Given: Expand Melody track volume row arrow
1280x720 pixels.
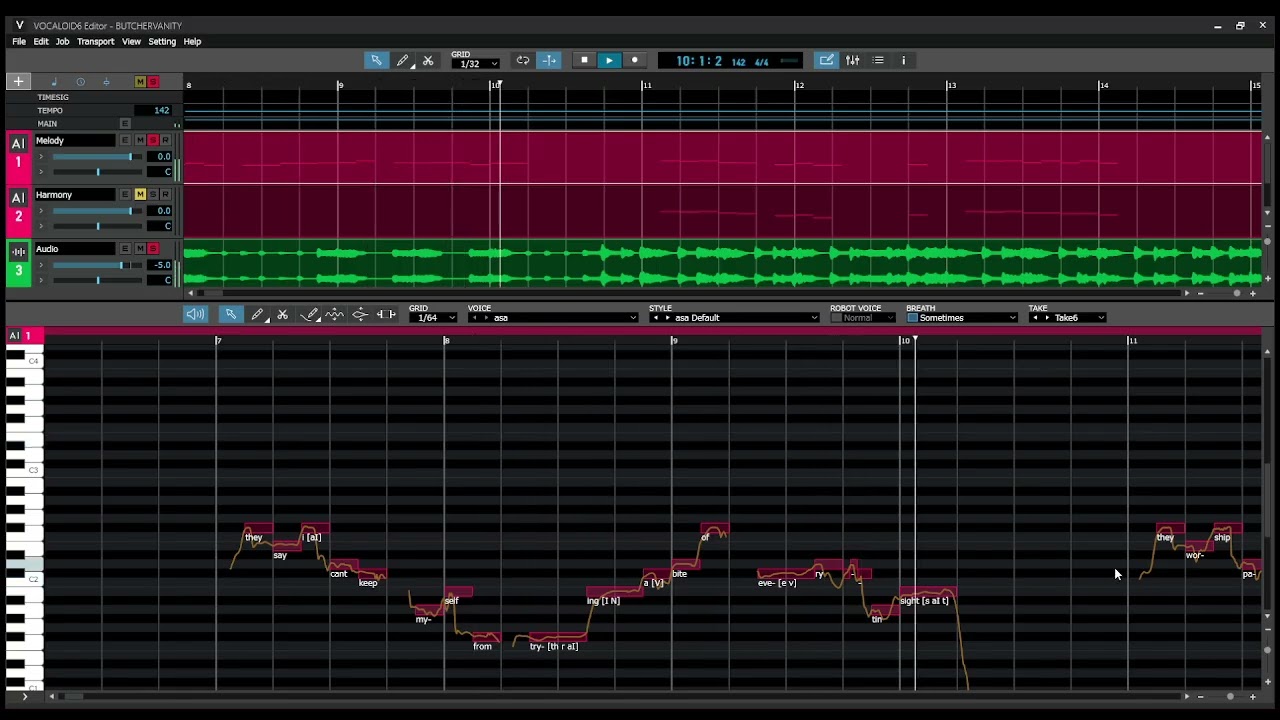Looking at the screenshot, I should tap(41, 157).
